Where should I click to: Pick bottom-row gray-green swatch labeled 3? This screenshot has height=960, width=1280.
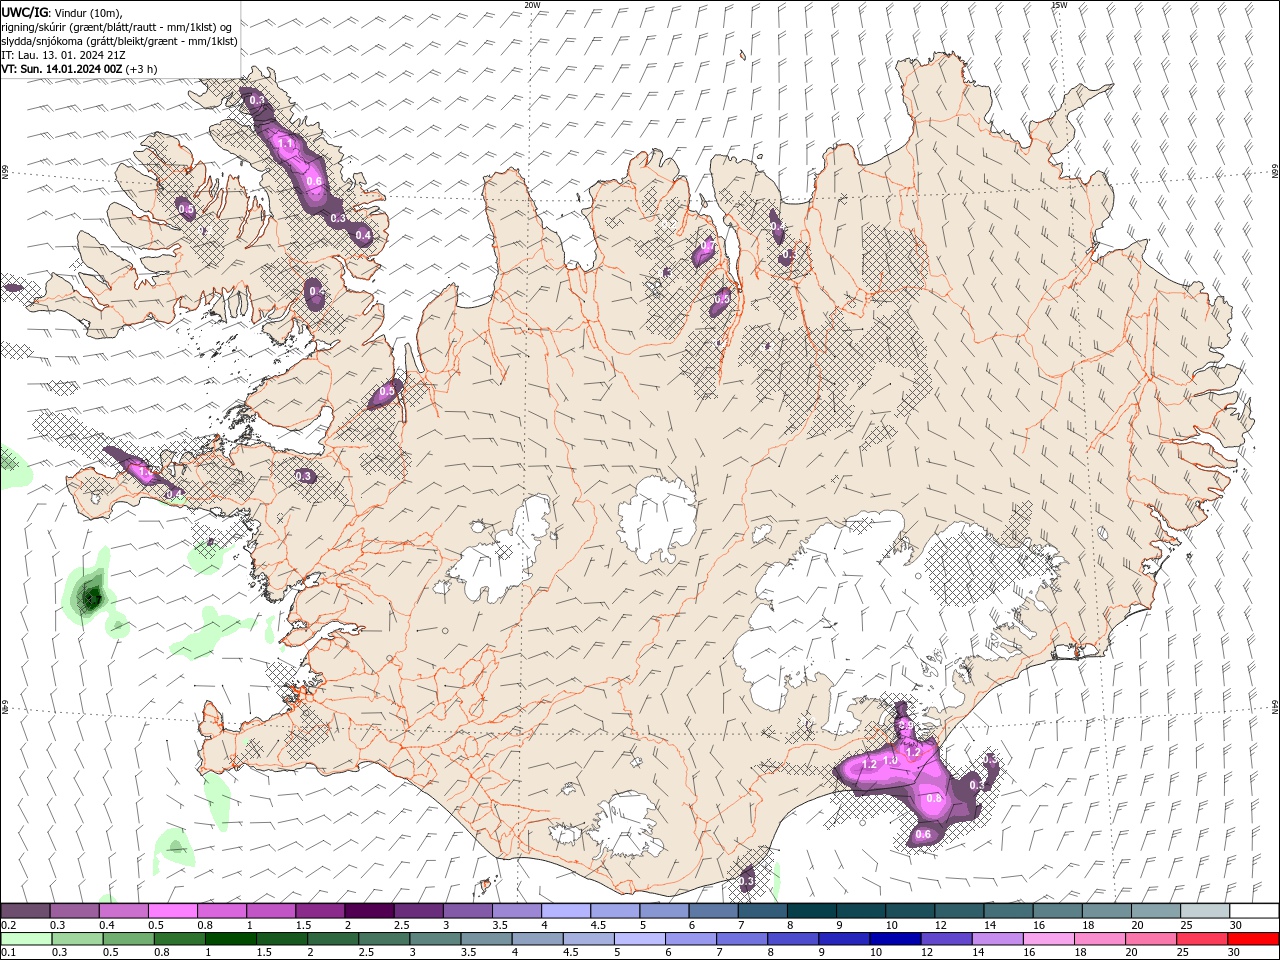point(435,939)
